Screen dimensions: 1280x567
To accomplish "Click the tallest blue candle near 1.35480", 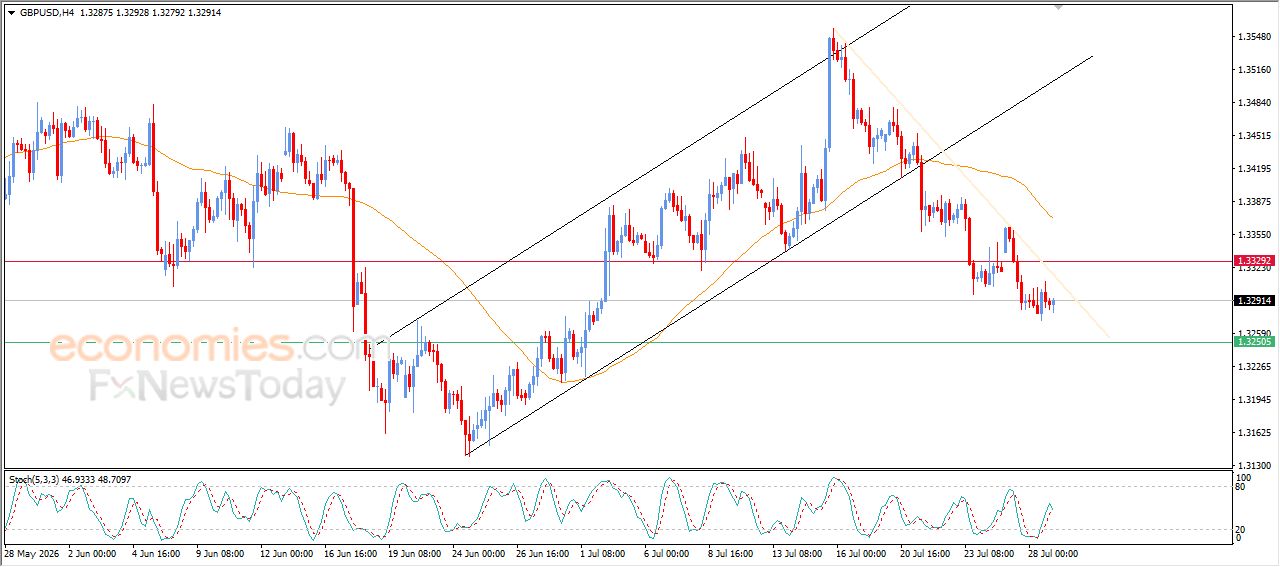I will (x=831, y=91).
